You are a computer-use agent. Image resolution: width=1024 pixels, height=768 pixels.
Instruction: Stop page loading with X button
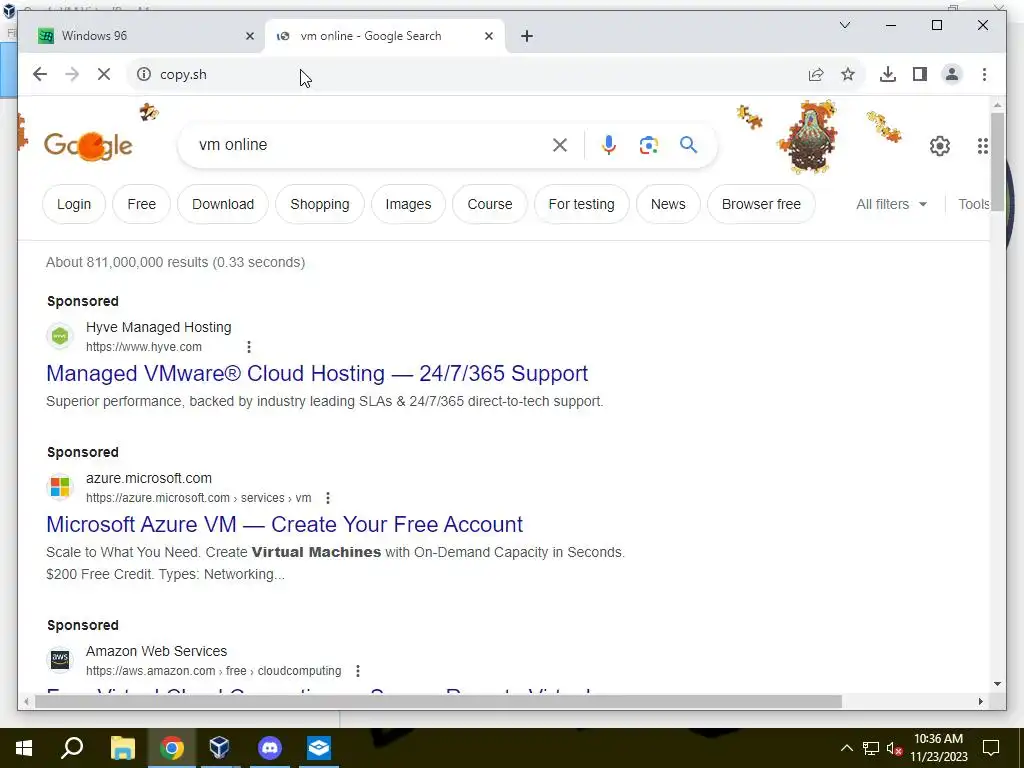(x=104, y=74)
